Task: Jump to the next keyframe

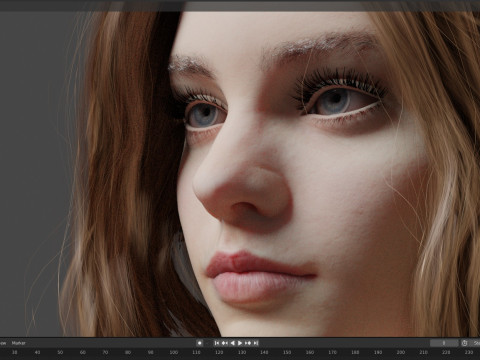Action: pyautogui.click(x=248, y=343)
